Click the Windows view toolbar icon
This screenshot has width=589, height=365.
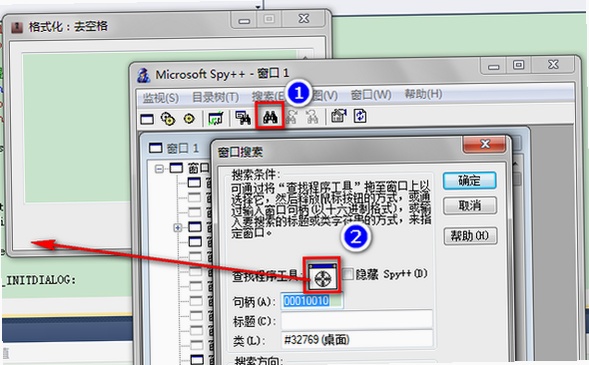coord(147,119)
